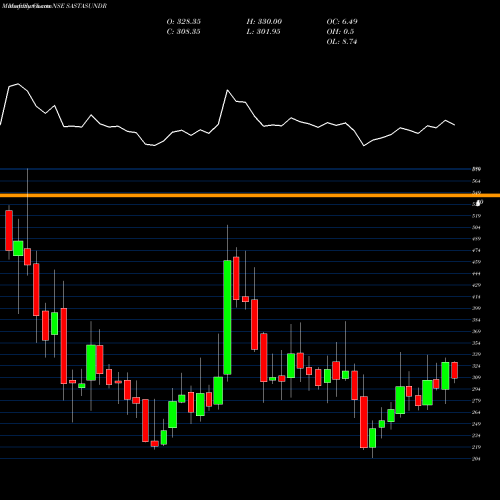
Task: Click the 459 price axis label
Action: (476, 262)
